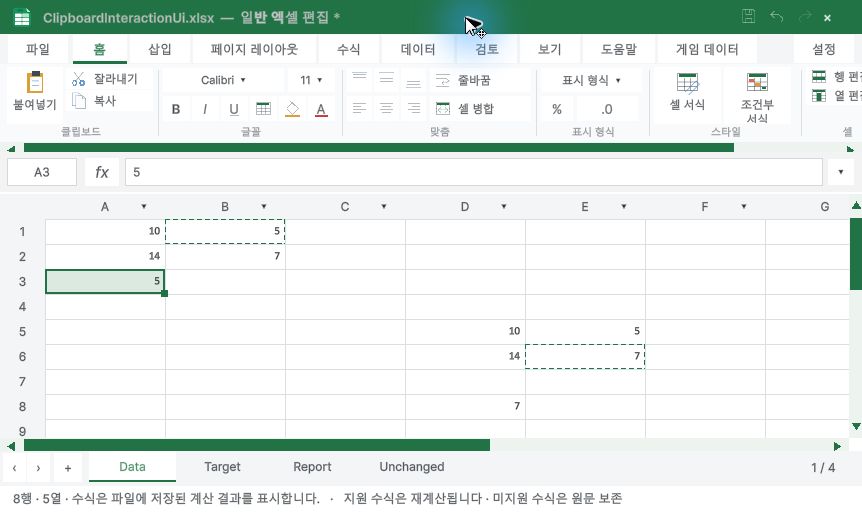Open Conditional formatting (조건부 서식)
Screen dimensions: 862x512
click(x=757, y=97)
